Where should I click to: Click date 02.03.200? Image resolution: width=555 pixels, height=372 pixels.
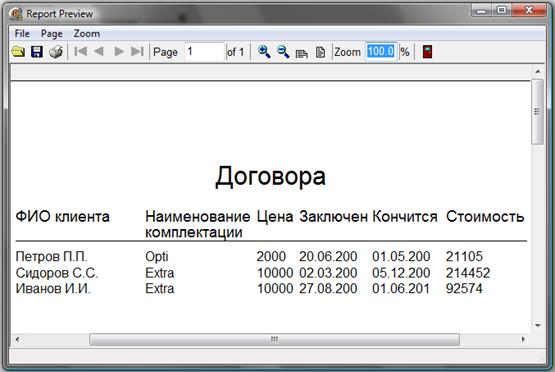click(x=328, y=273)
